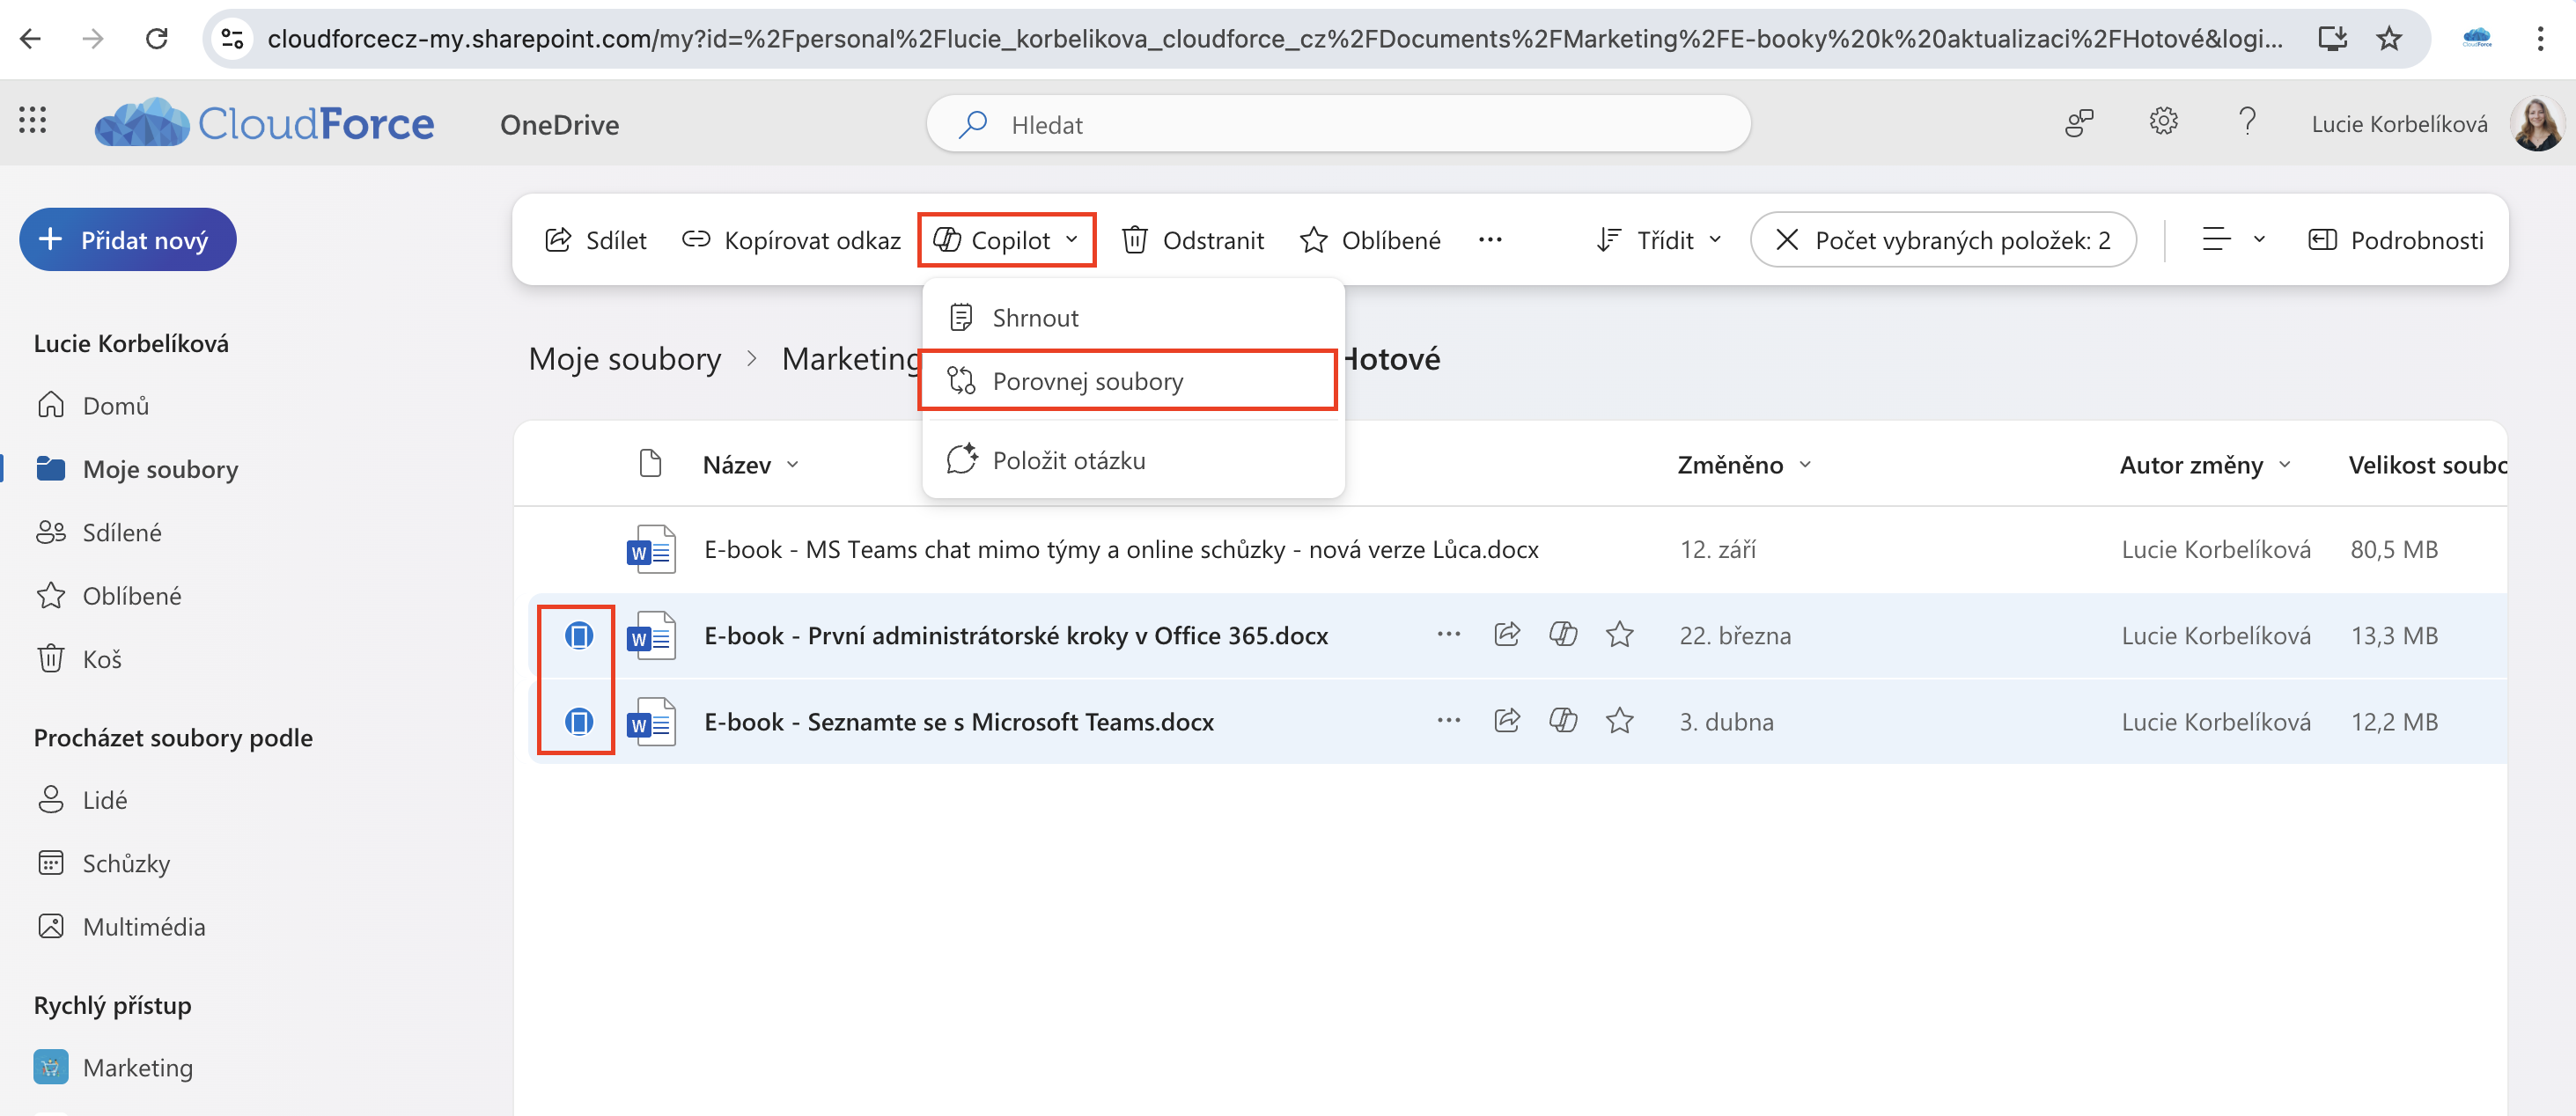The image size is (2576, 1116).
Task: Open the organization chat/feedback icon in header
Action: coord(2079,123)
